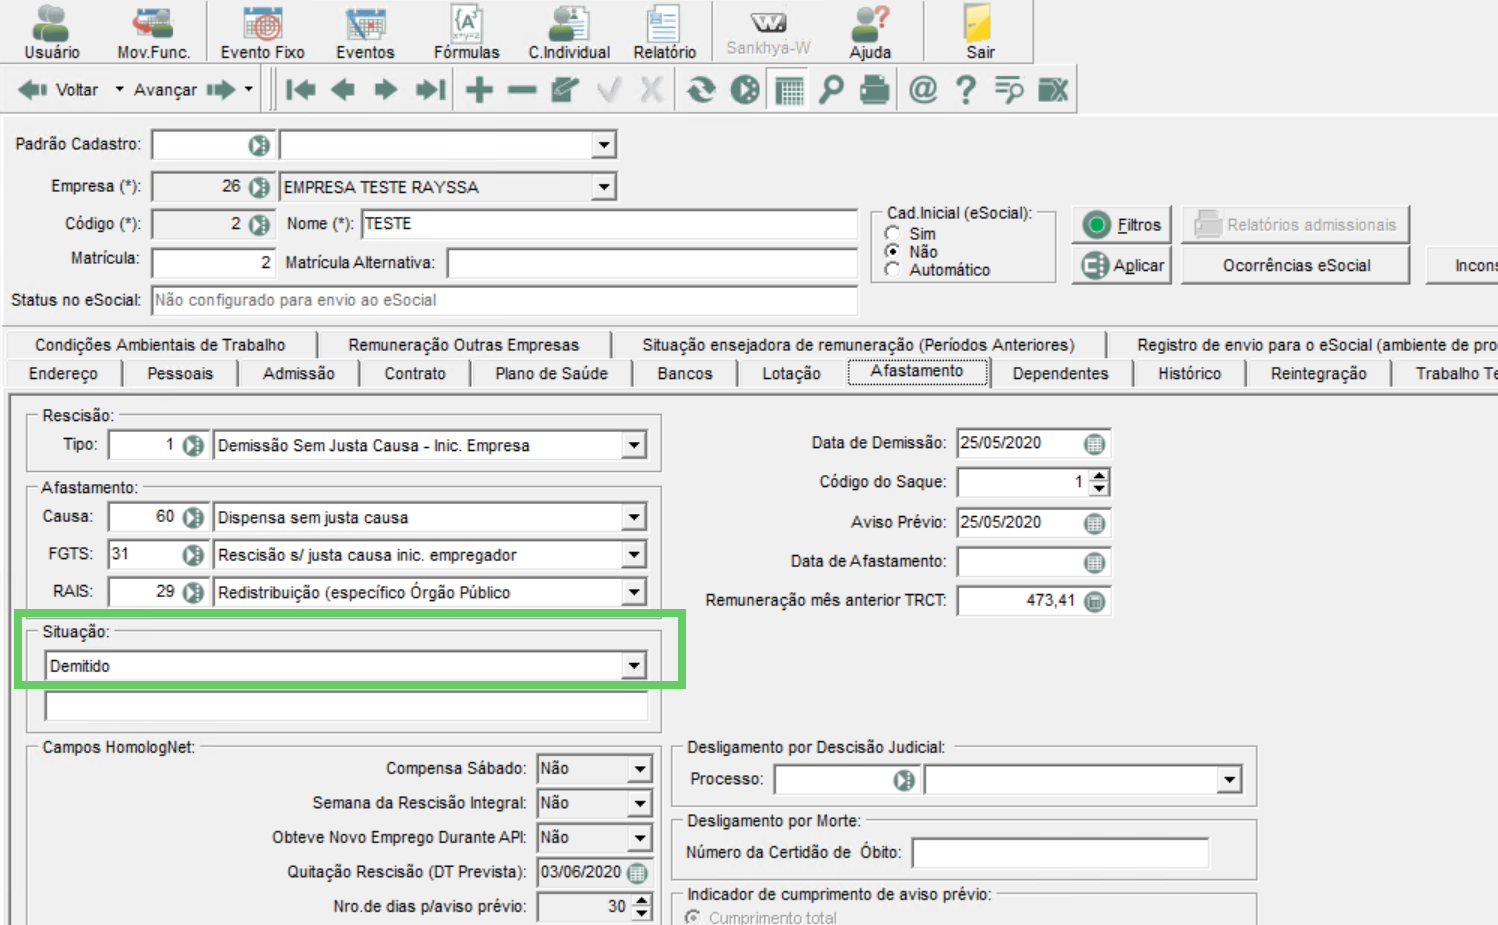Image resolution: width=1498 pixels, height=925 pixels.
Task: Open the Relatório toolbar icon
Action: point(664,32)
